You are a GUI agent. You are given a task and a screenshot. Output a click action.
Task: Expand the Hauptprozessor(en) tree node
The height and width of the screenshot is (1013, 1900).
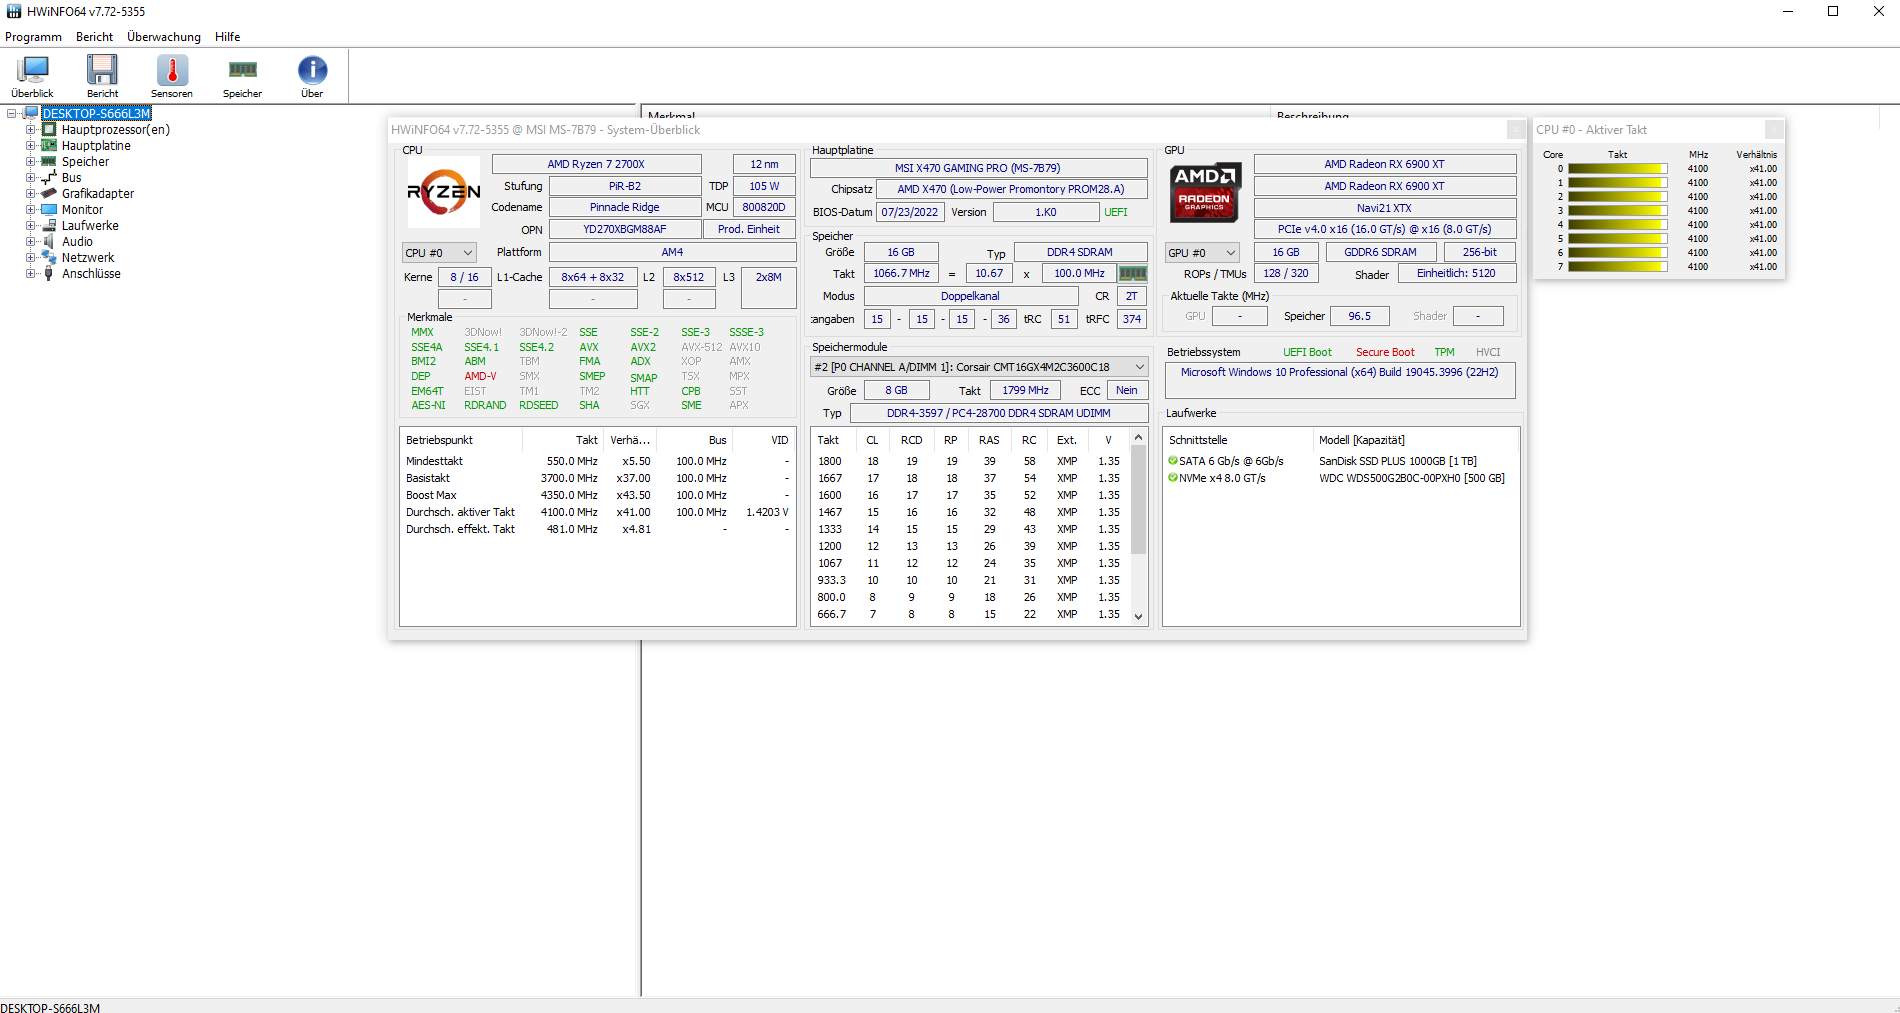[x=30, y=130]
